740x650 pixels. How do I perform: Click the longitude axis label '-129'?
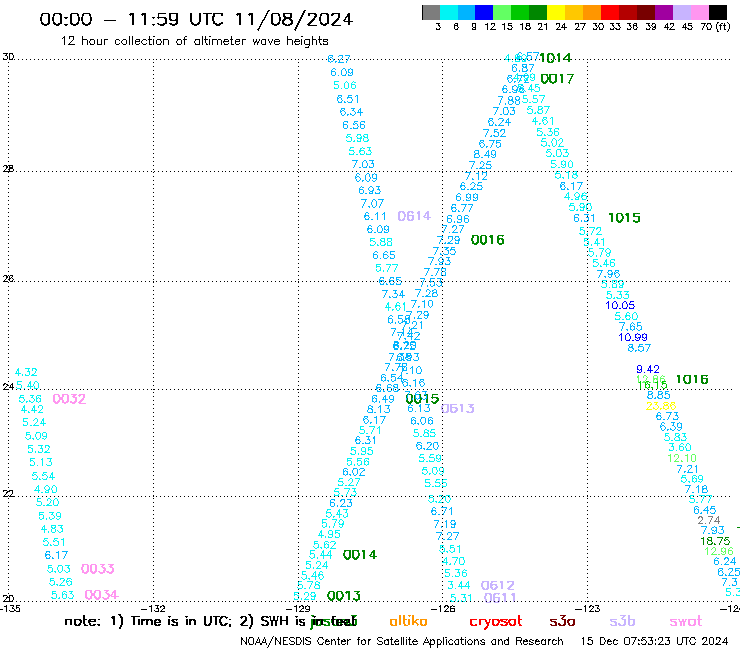coord(300,608)
